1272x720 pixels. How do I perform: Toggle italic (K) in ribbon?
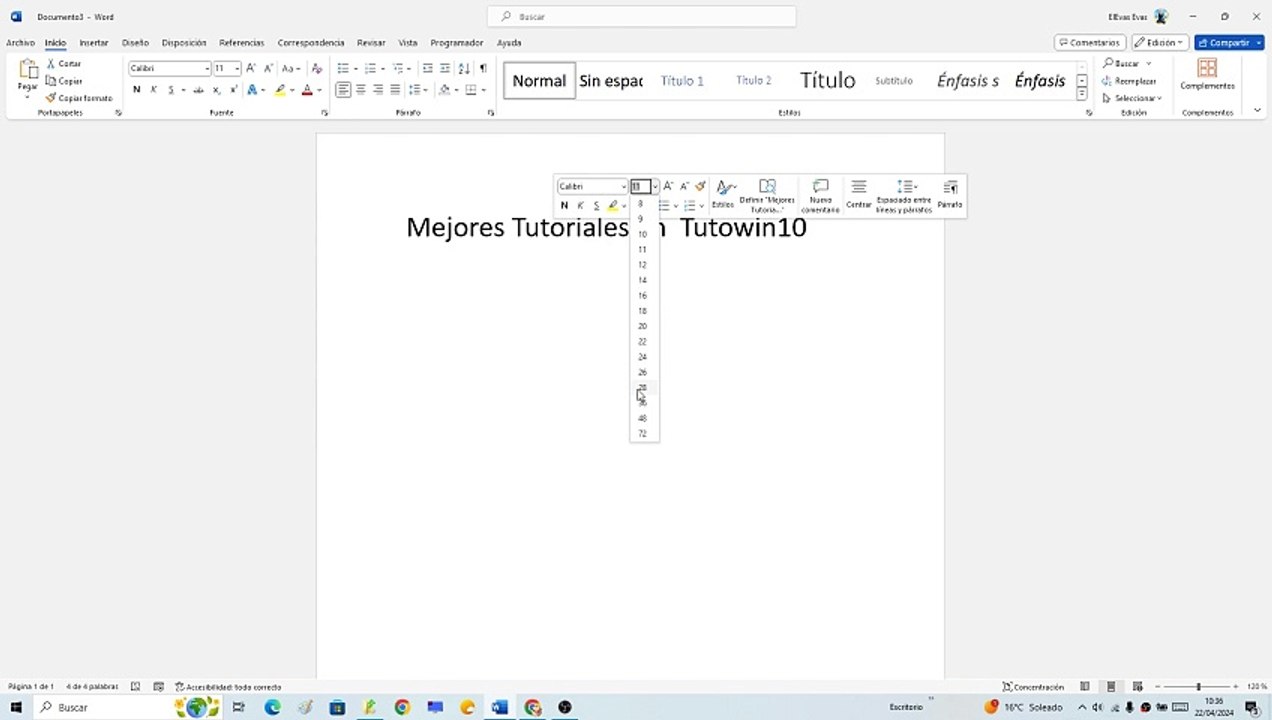click(x=153, y=90)
